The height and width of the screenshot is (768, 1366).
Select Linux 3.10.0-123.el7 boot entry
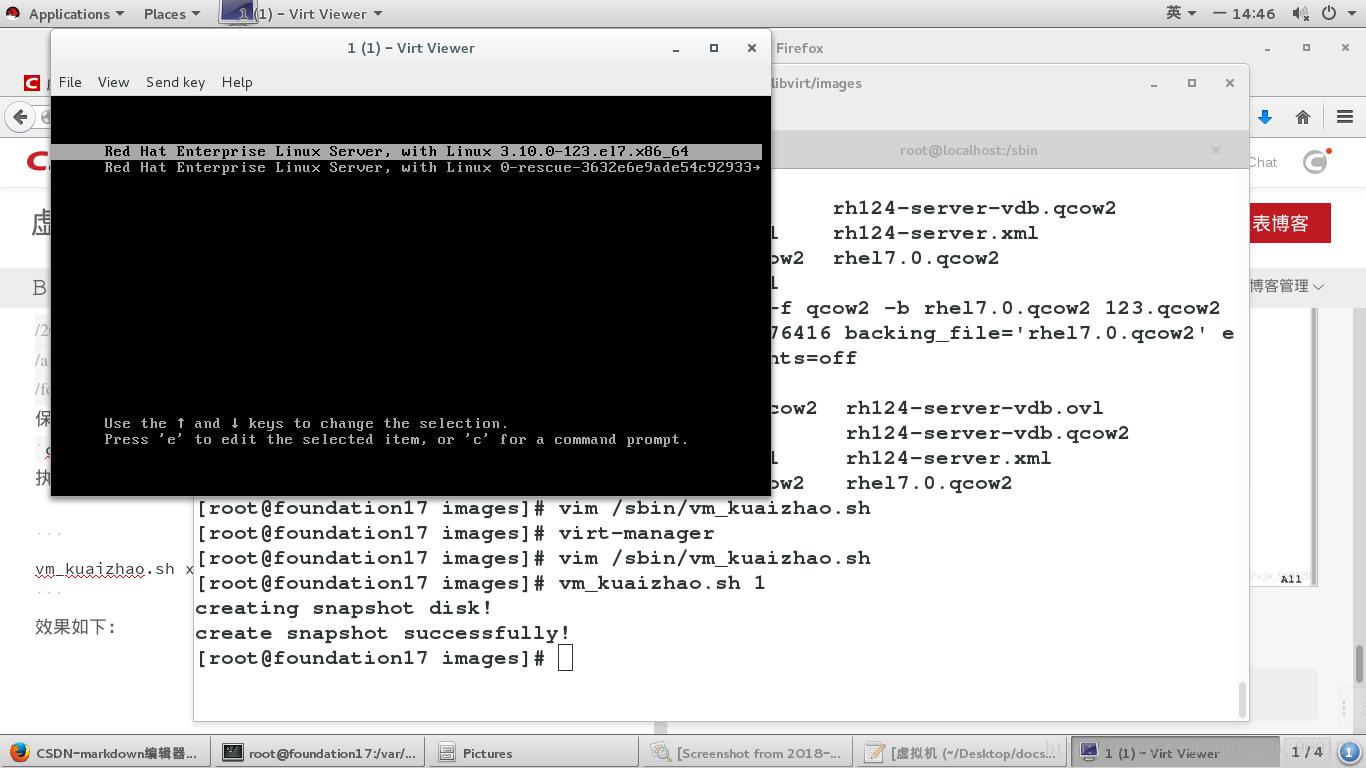click(396, 152)
